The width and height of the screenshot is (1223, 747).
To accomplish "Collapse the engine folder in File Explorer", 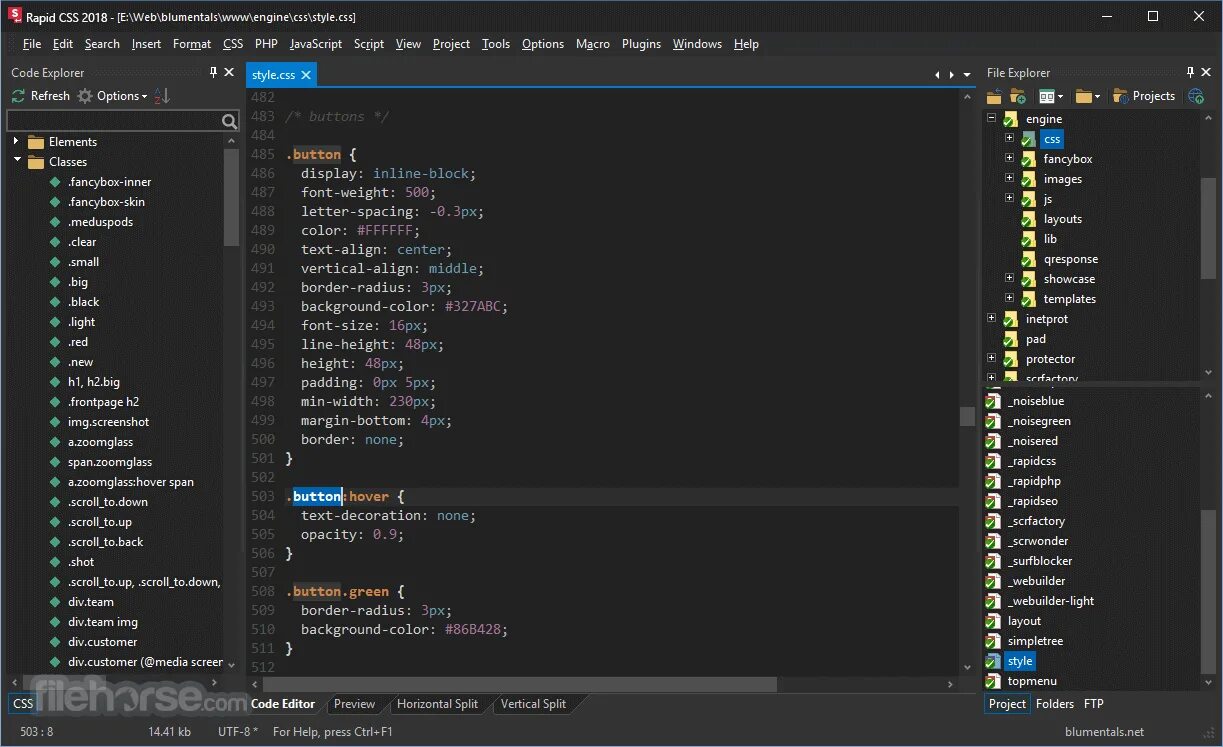I will (991, 118).
